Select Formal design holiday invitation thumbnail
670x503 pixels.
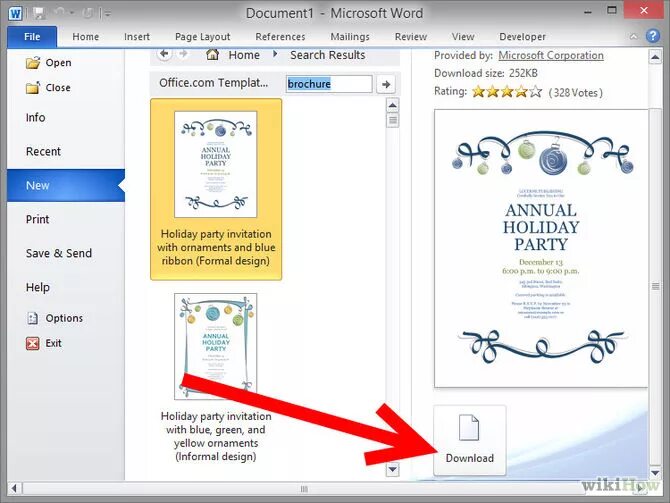coord(216,189)
